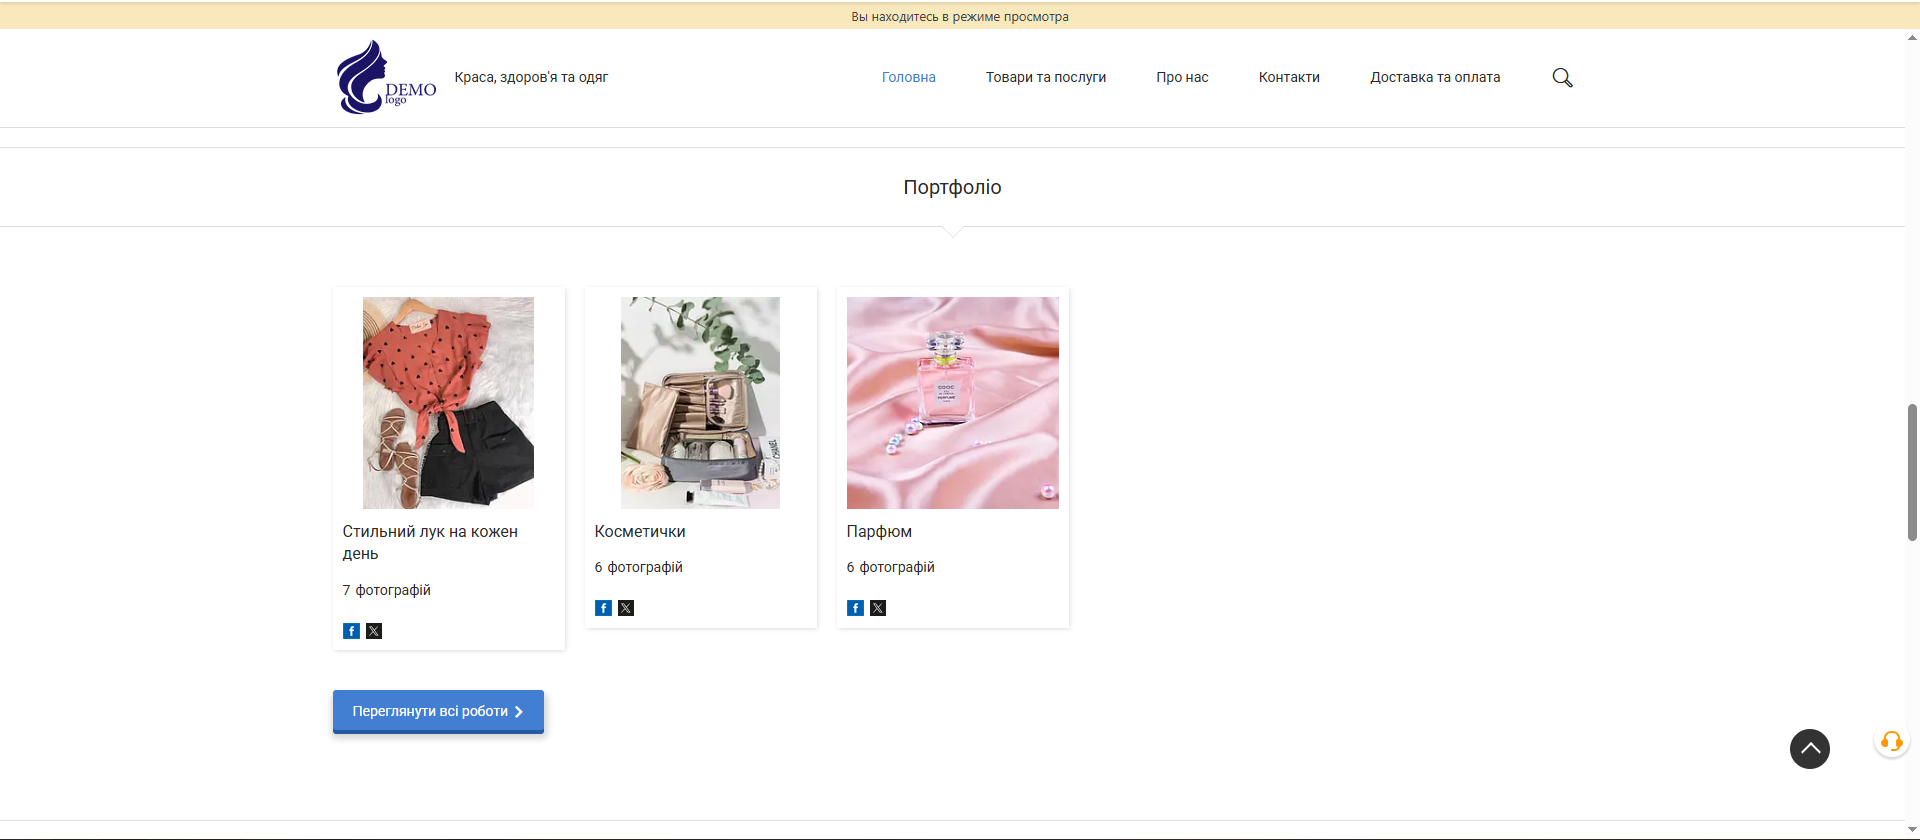Click the DEMO logo in header
Viewport: 1920px width, 840px height.
tap(386, 78)
